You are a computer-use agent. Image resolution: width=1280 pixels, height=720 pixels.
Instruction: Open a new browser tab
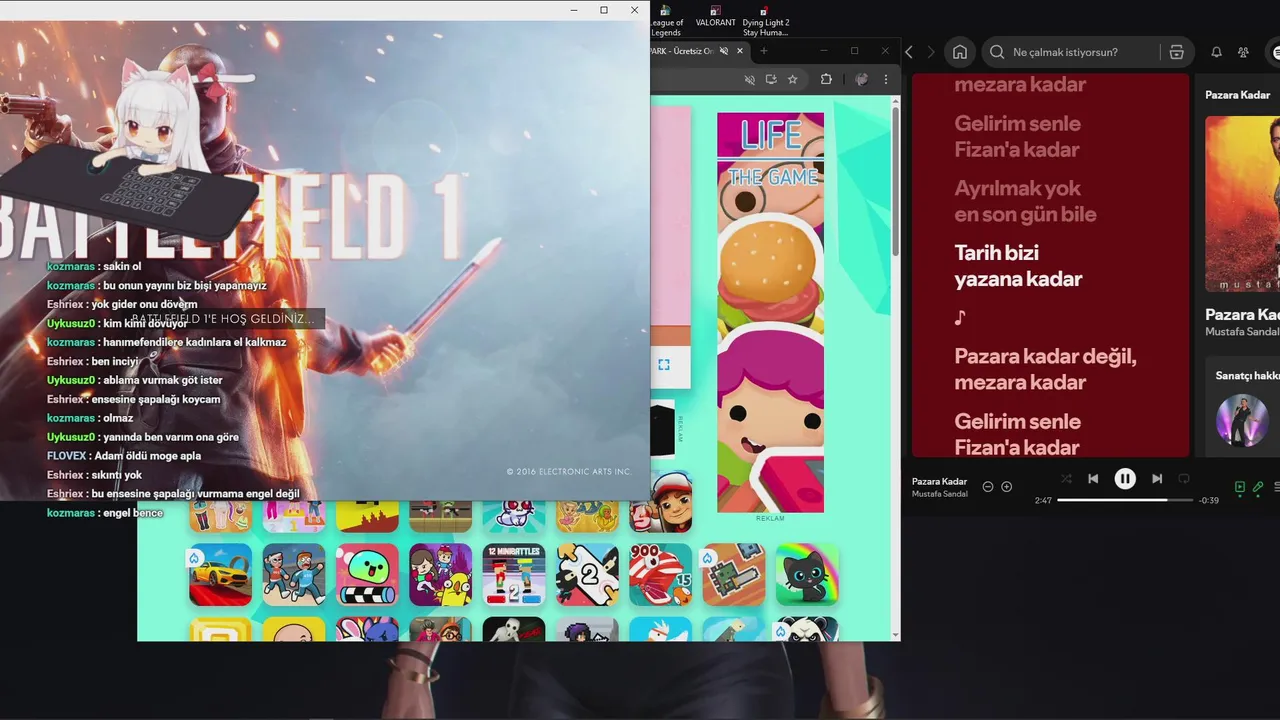click(x=764, y=51)
